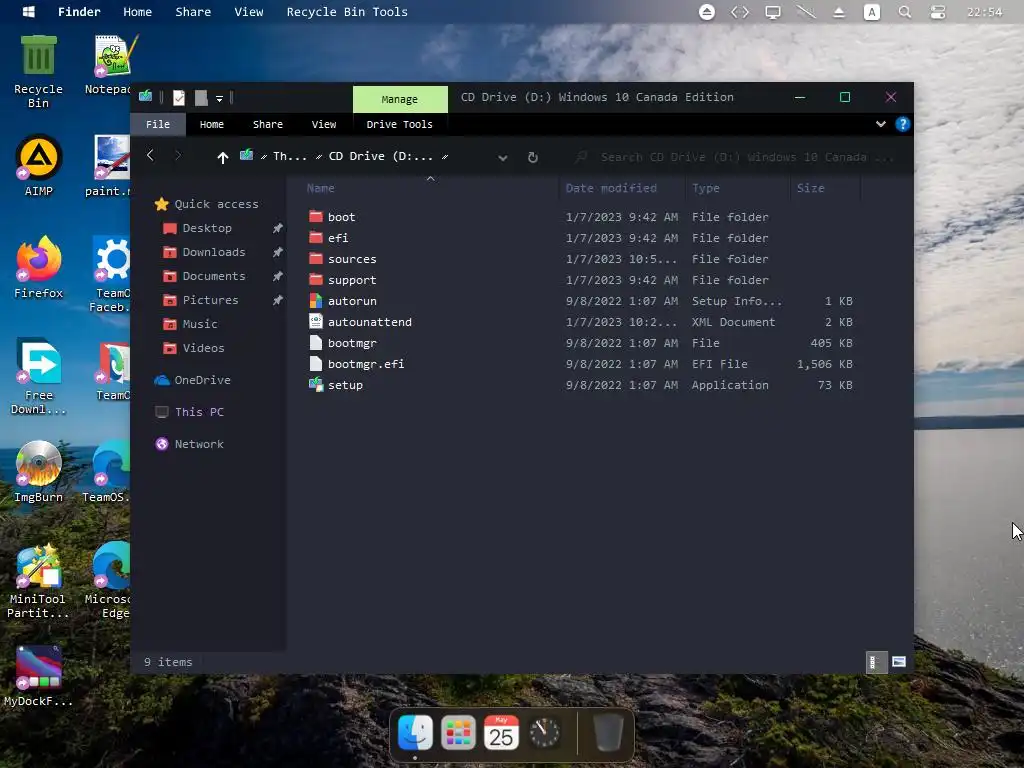The image size is (1024, 768).
Task: Switch to details view layout icon
Action: point(875,662)
